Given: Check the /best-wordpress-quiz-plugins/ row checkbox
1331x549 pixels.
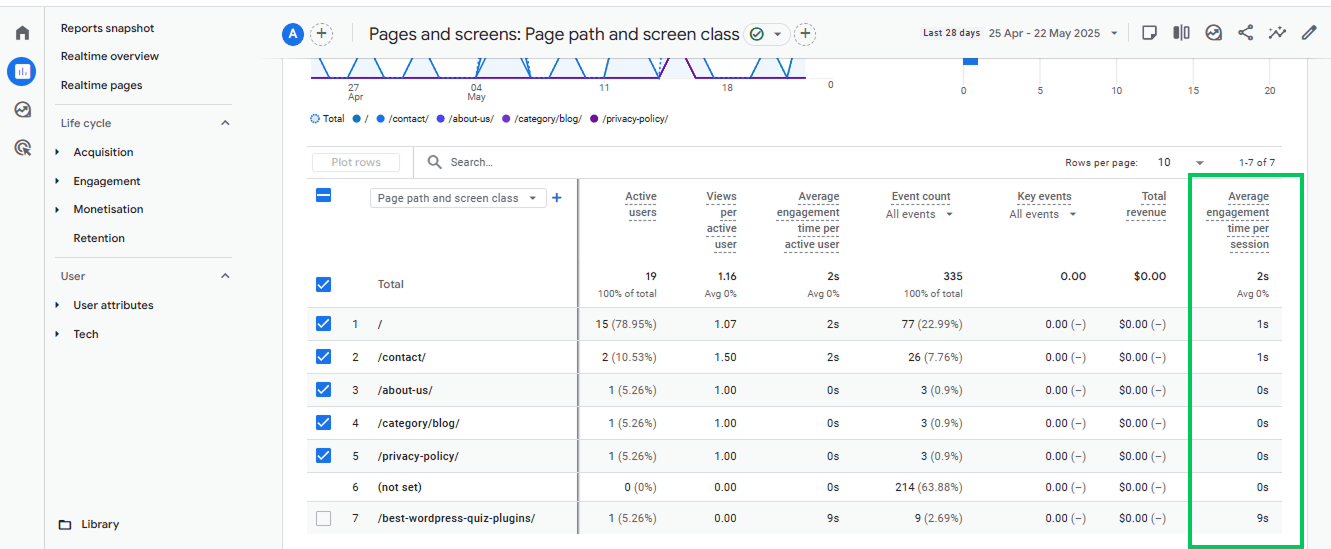Looking at the screenshot, I should click(323, 518).
